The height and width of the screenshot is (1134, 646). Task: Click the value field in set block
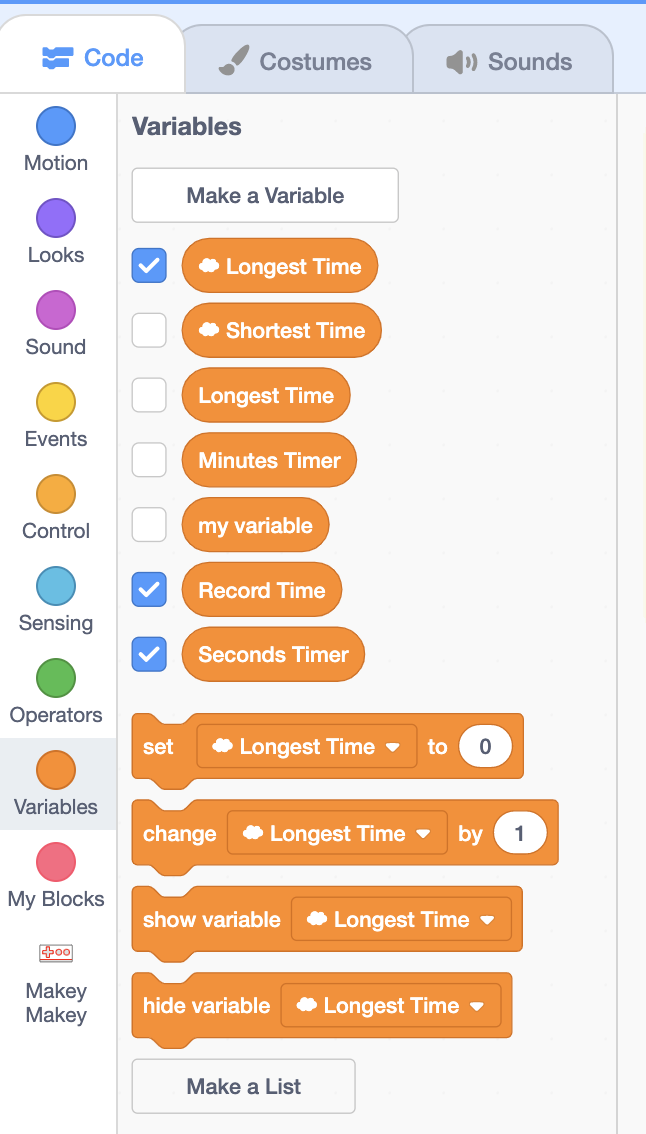pyautogui.click(x=485, y=747)
